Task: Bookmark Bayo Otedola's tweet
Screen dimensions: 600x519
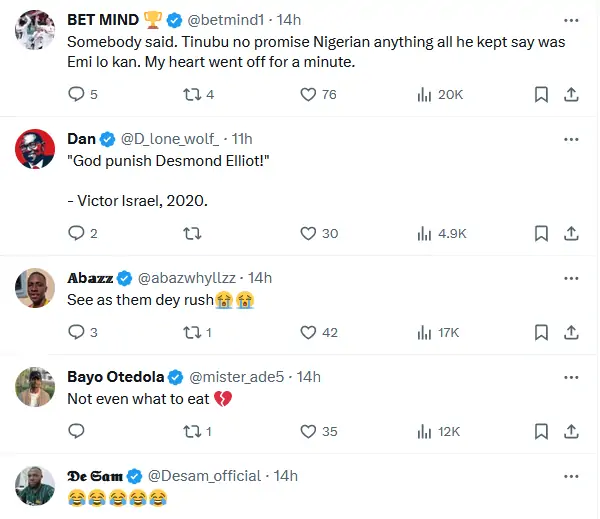Action: pos(540,431)
